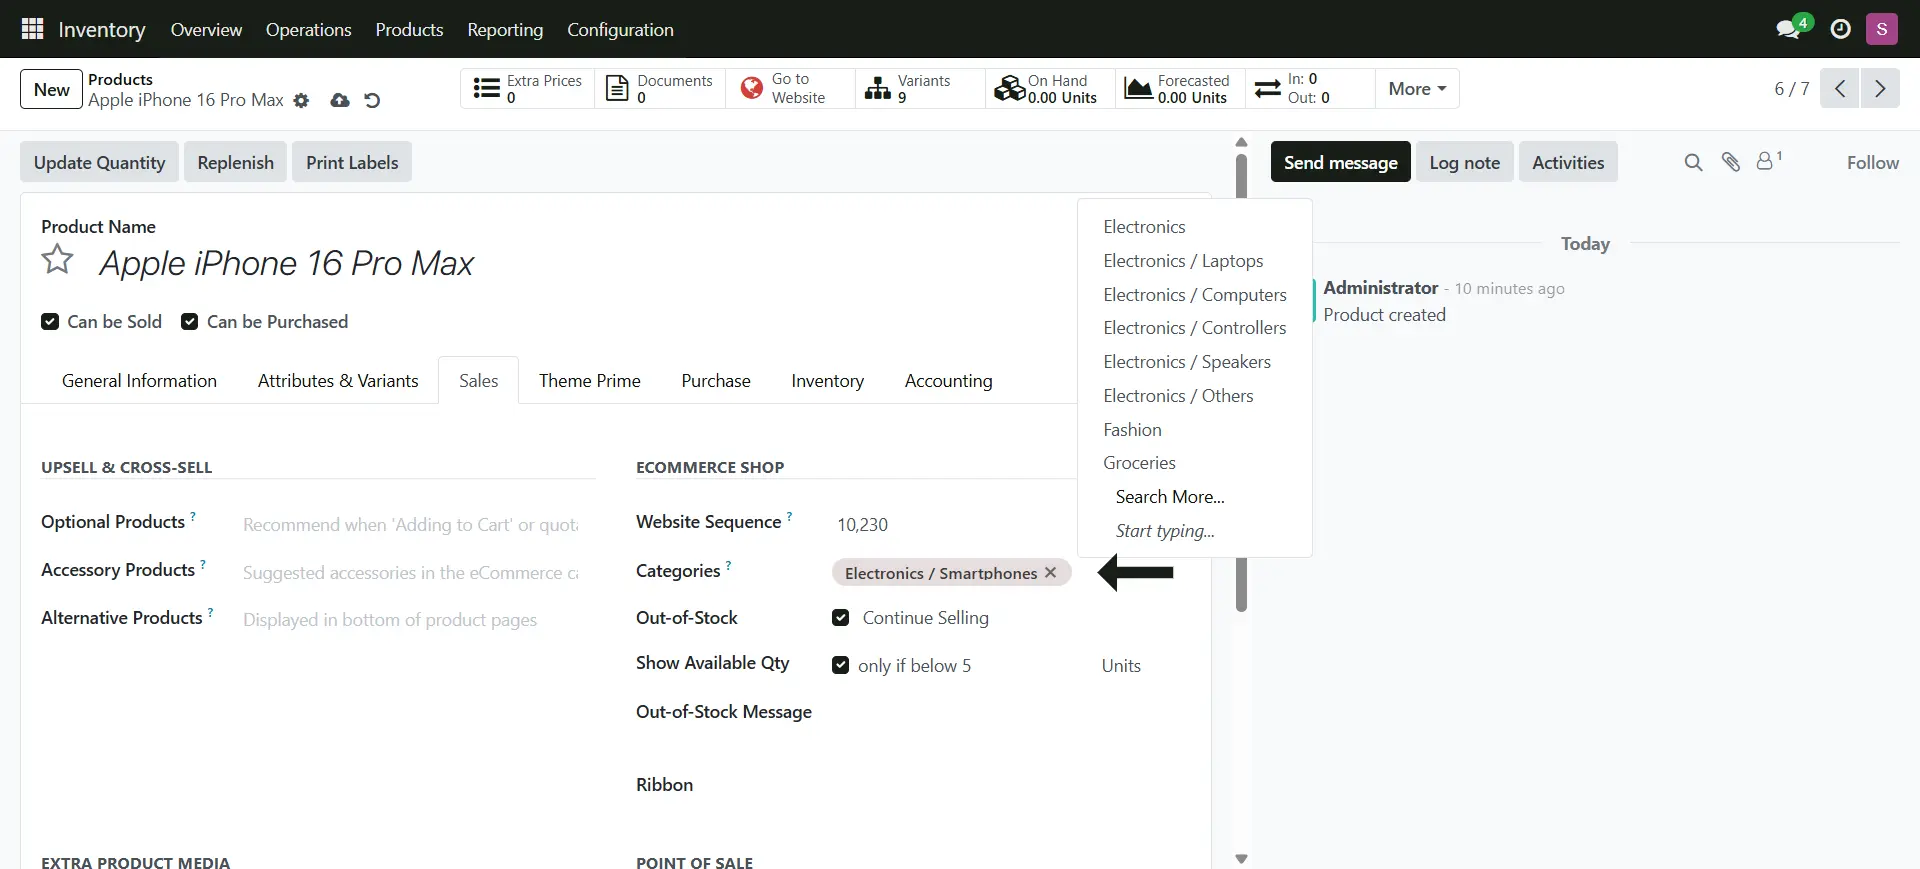
Task: Disable the Continue Selling checkbox
Action: [841, 618]
